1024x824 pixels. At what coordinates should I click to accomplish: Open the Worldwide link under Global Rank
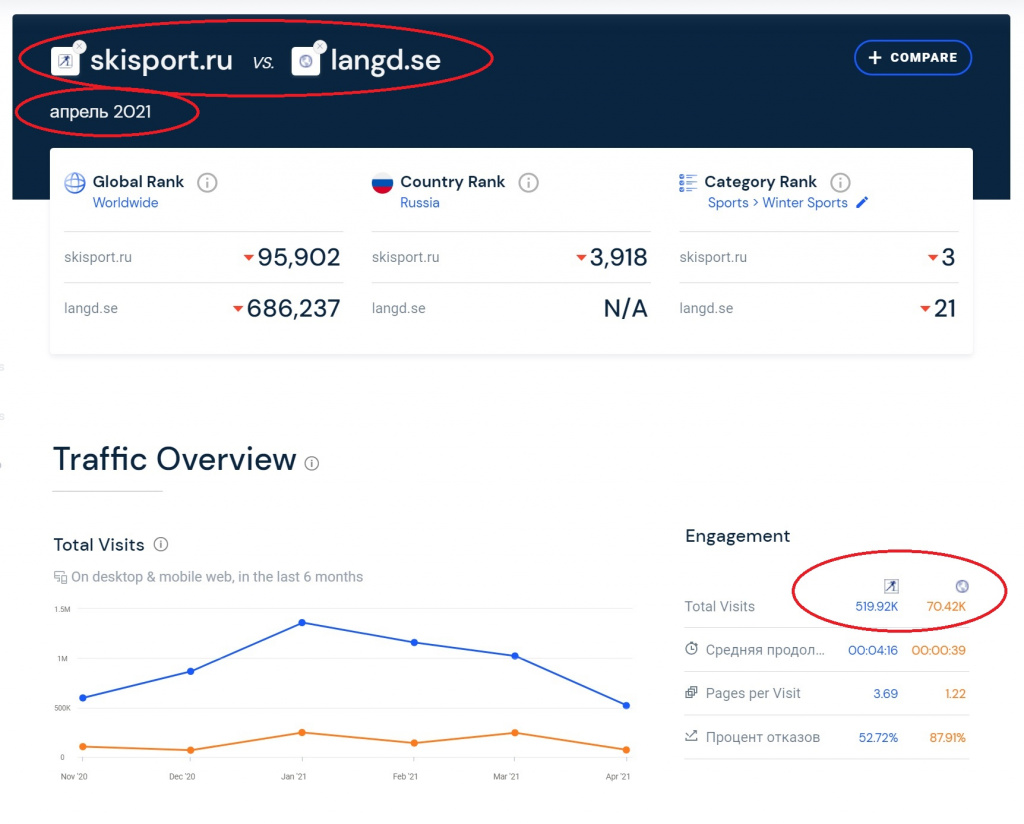pos(125,202)
